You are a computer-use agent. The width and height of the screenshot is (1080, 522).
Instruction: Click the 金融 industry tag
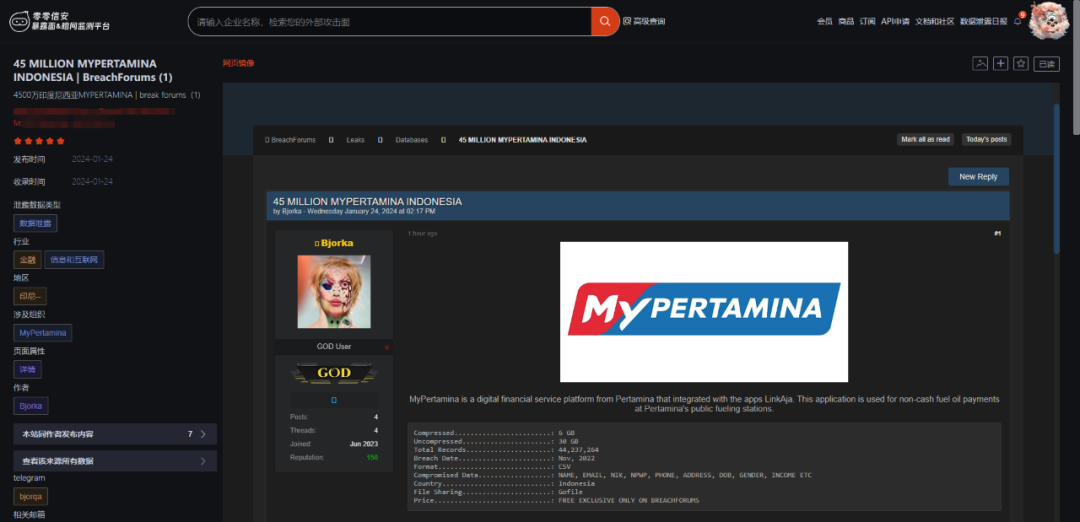click(x=27, y=260)
